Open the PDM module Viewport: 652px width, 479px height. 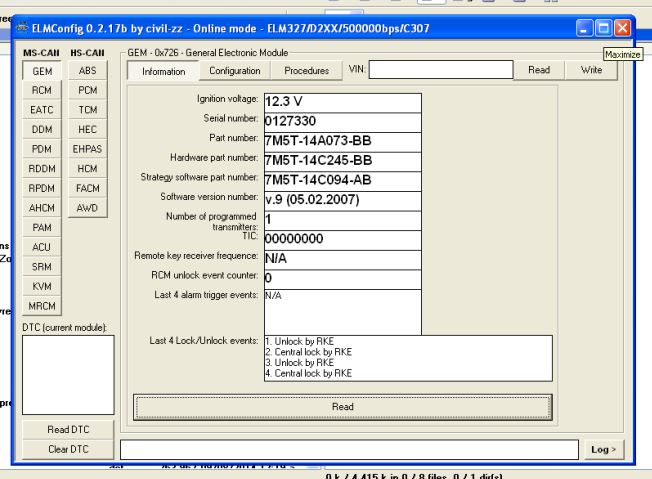tap(42, 149)
